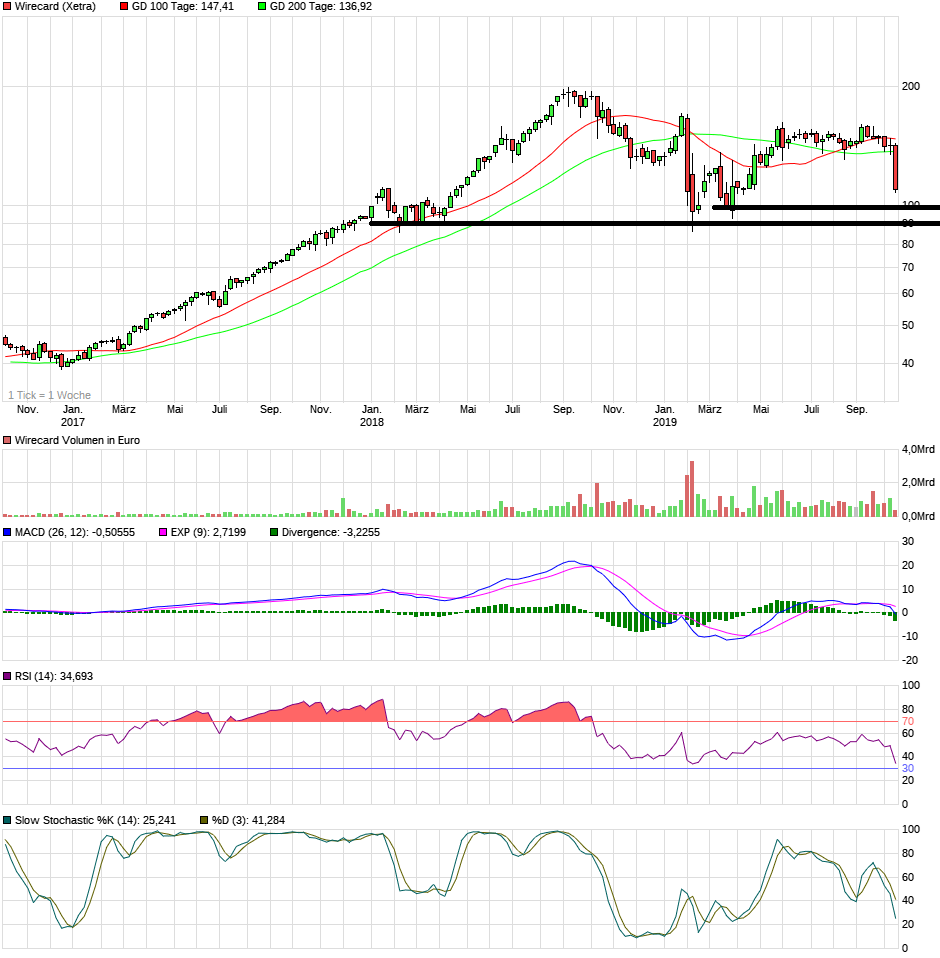Click the 'GD 100 Tage: 147,41' label
Screen dimensions: 940x958
(x=183, y=6)
